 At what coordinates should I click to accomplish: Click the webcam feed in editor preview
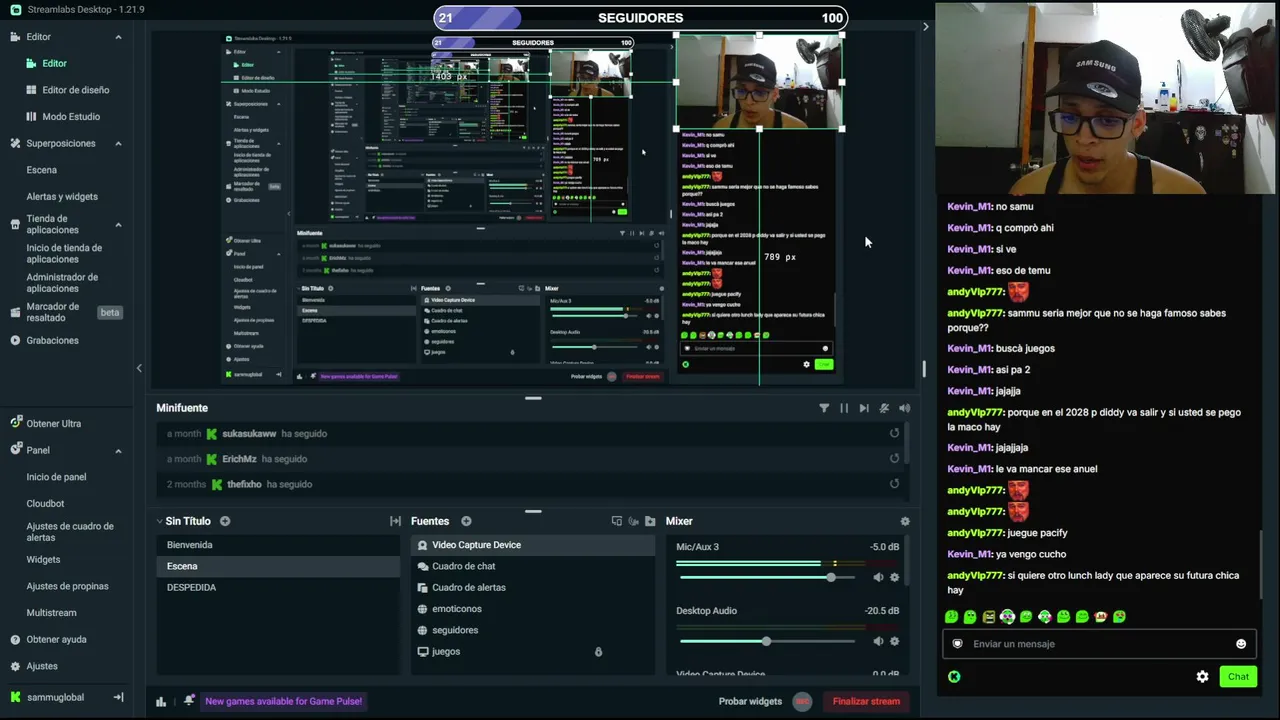tap(759, 81)
